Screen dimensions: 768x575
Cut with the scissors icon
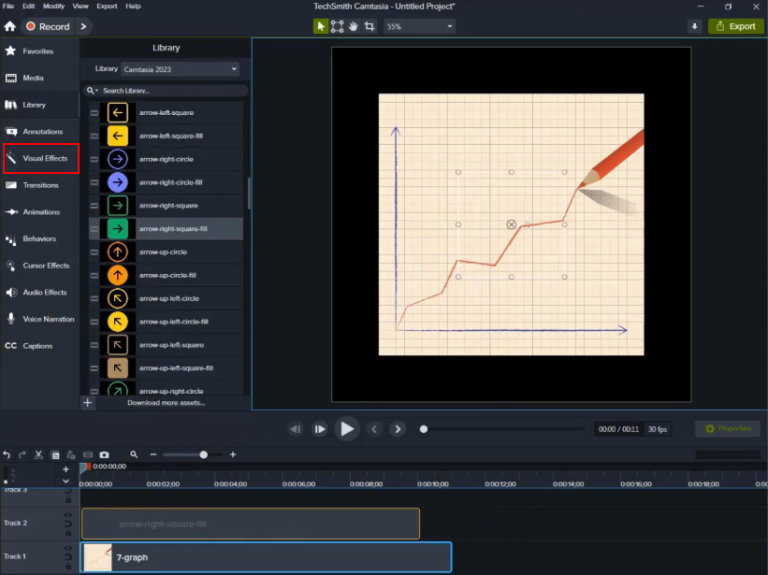[x=39, y=455]
